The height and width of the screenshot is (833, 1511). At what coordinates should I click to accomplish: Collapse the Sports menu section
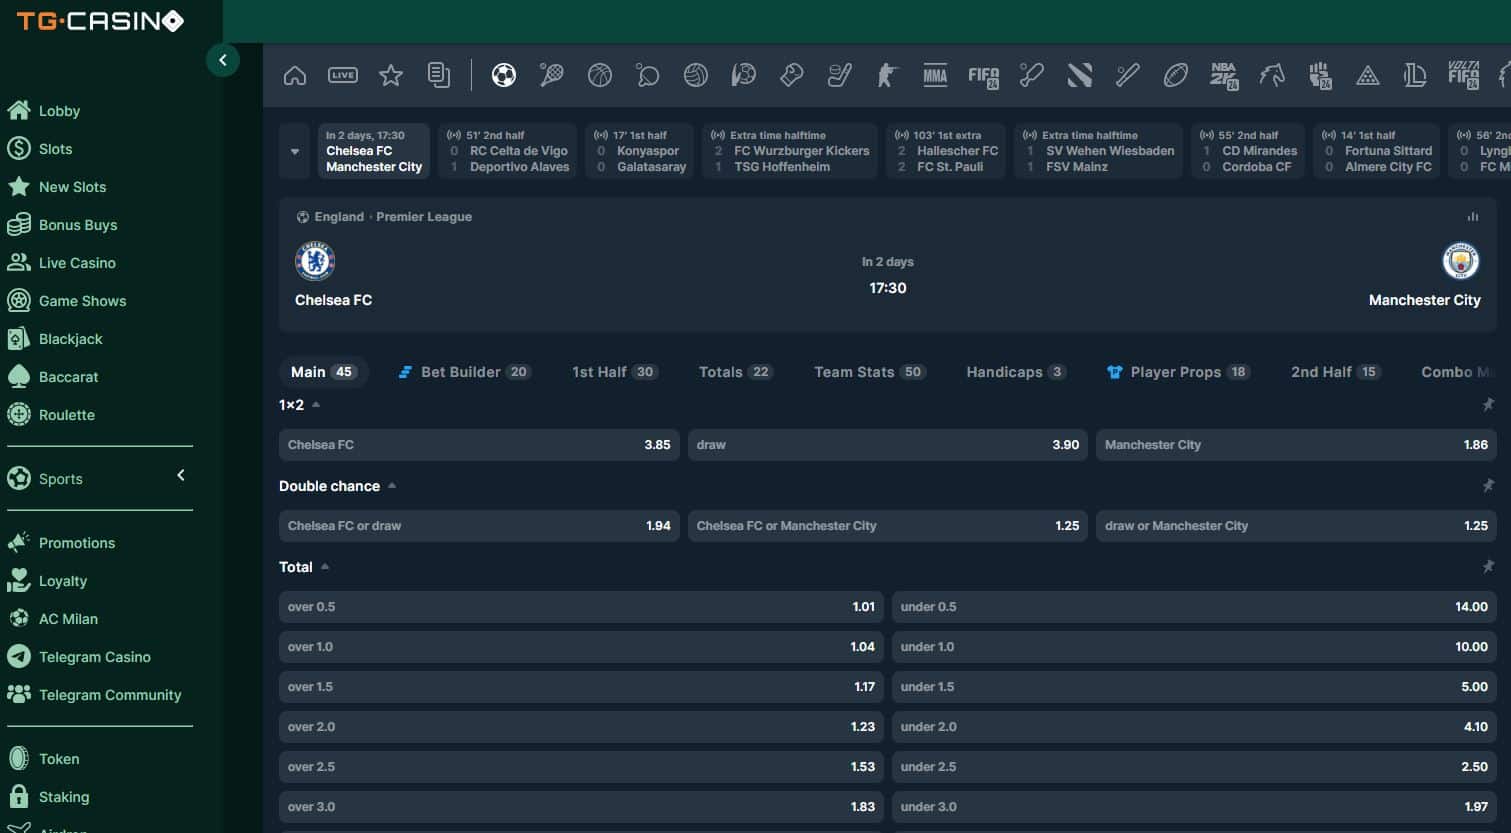click(181, 476)
